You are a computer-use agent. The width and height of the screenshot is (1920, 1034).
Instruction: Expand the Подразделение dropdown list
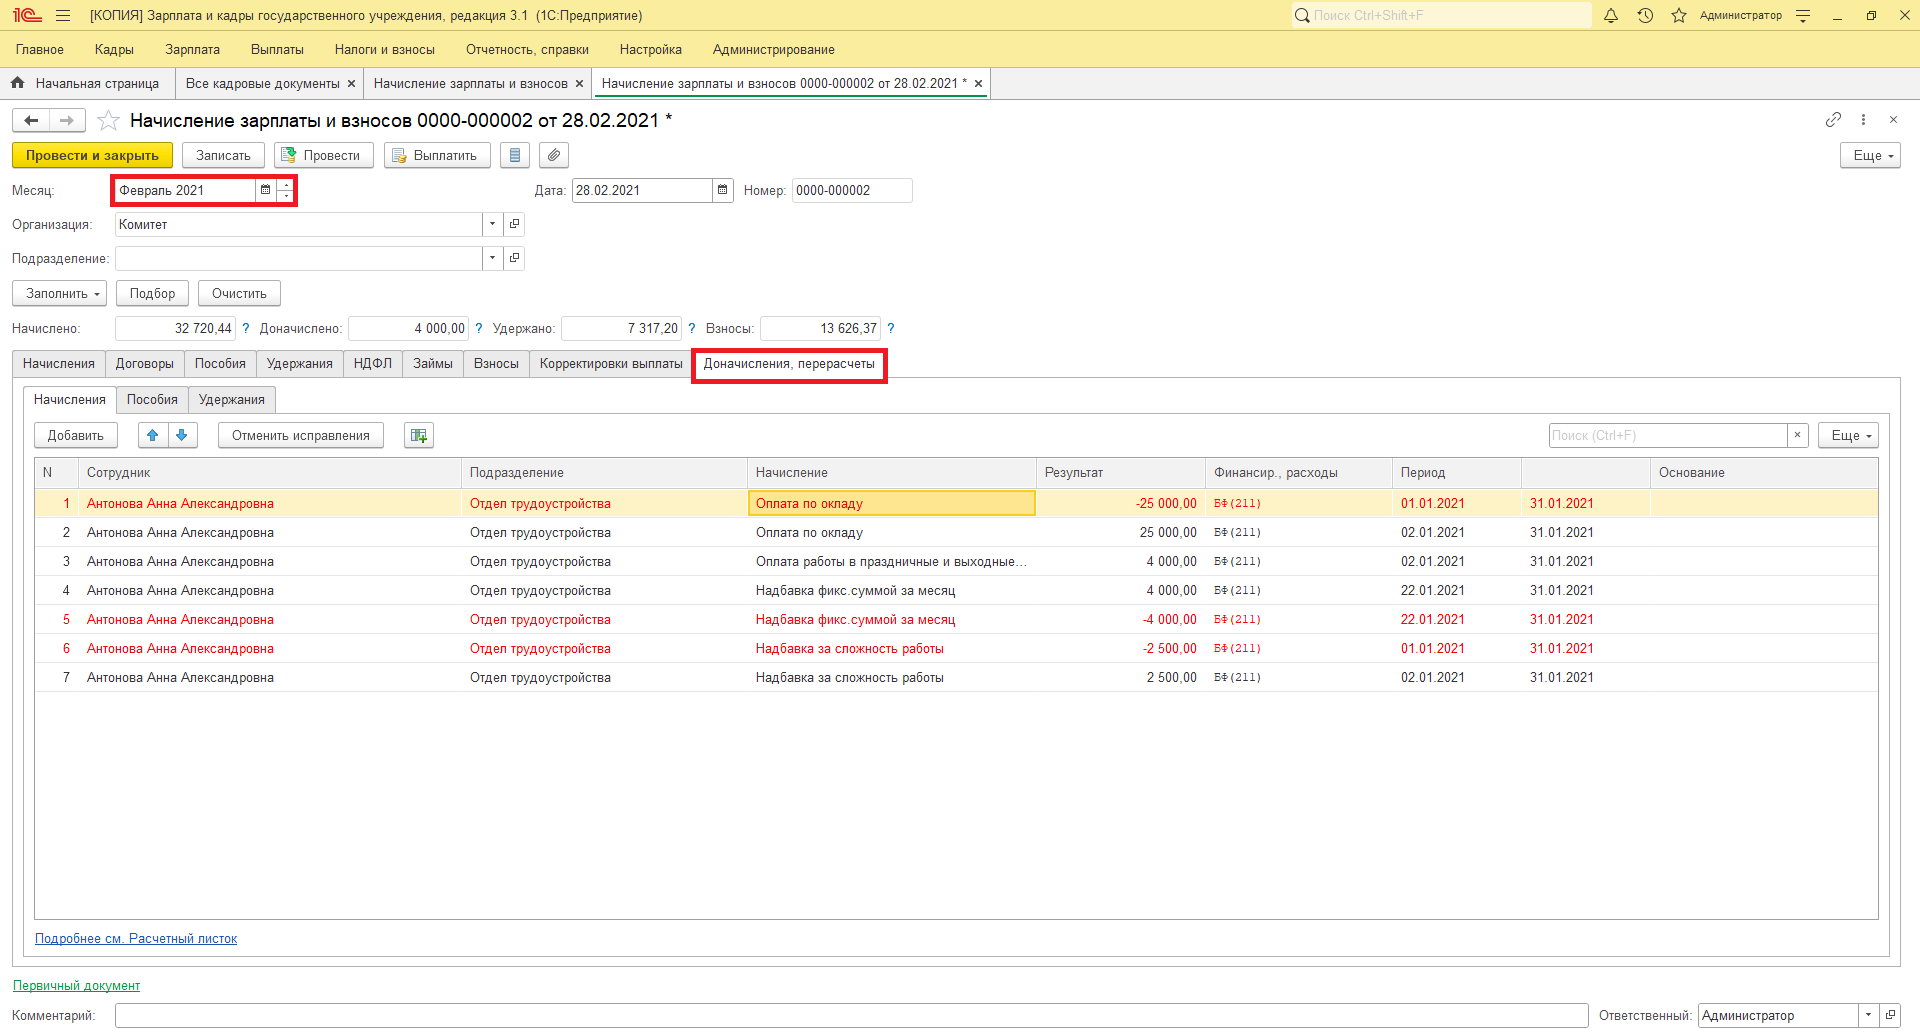click(x=492, y=258)
